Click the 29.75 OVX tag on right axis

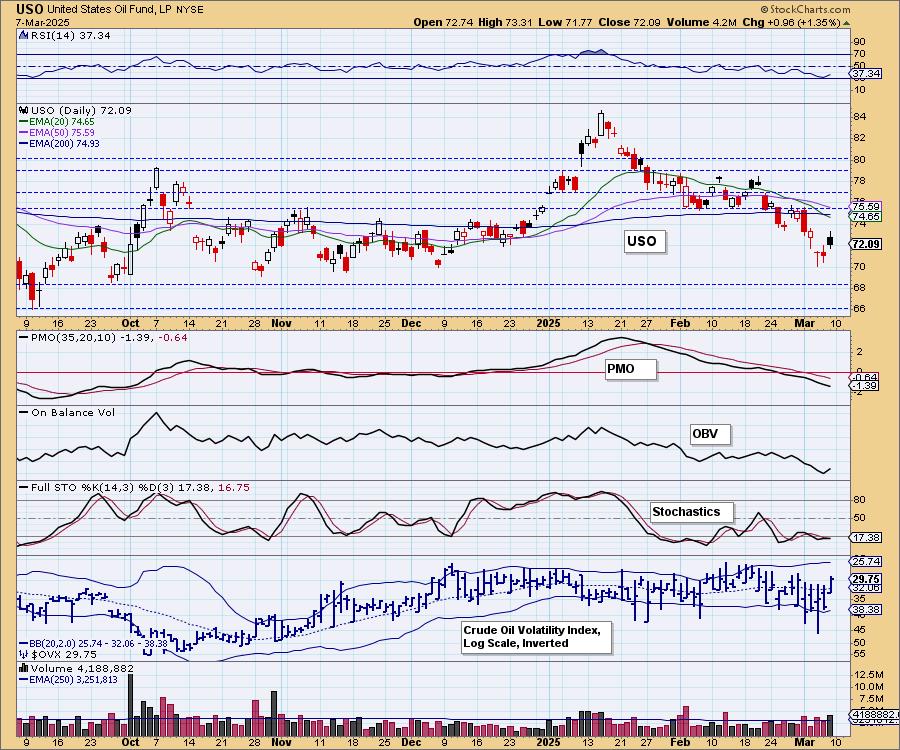(866, 579)
